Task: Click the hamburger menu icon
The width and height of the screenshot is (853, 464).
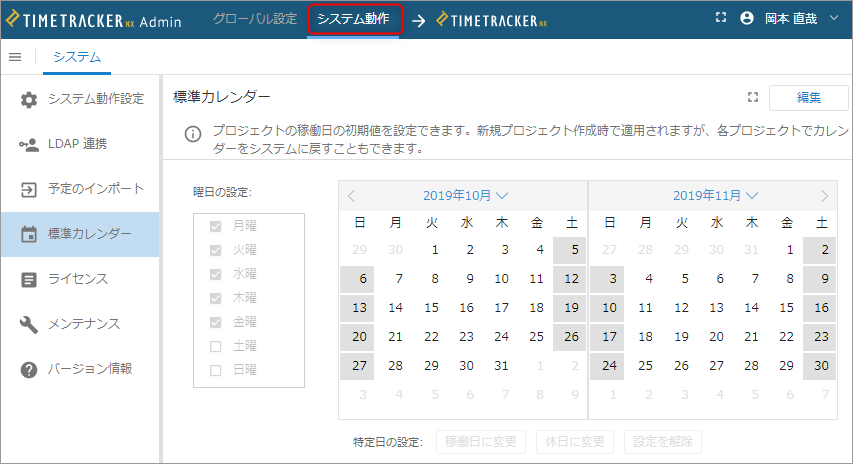Action: [x=15, y=57]
